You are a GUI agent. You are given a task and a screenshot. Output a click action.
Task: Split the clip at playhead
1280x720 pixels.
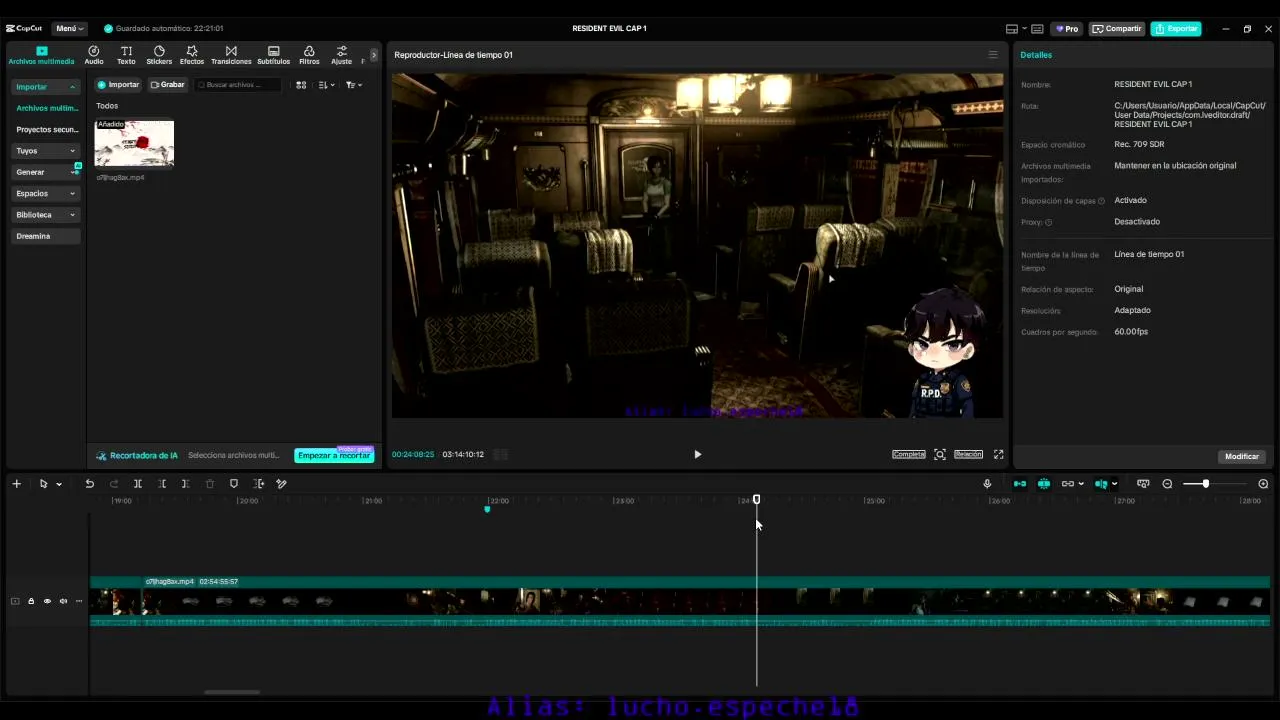coord(138,484)
